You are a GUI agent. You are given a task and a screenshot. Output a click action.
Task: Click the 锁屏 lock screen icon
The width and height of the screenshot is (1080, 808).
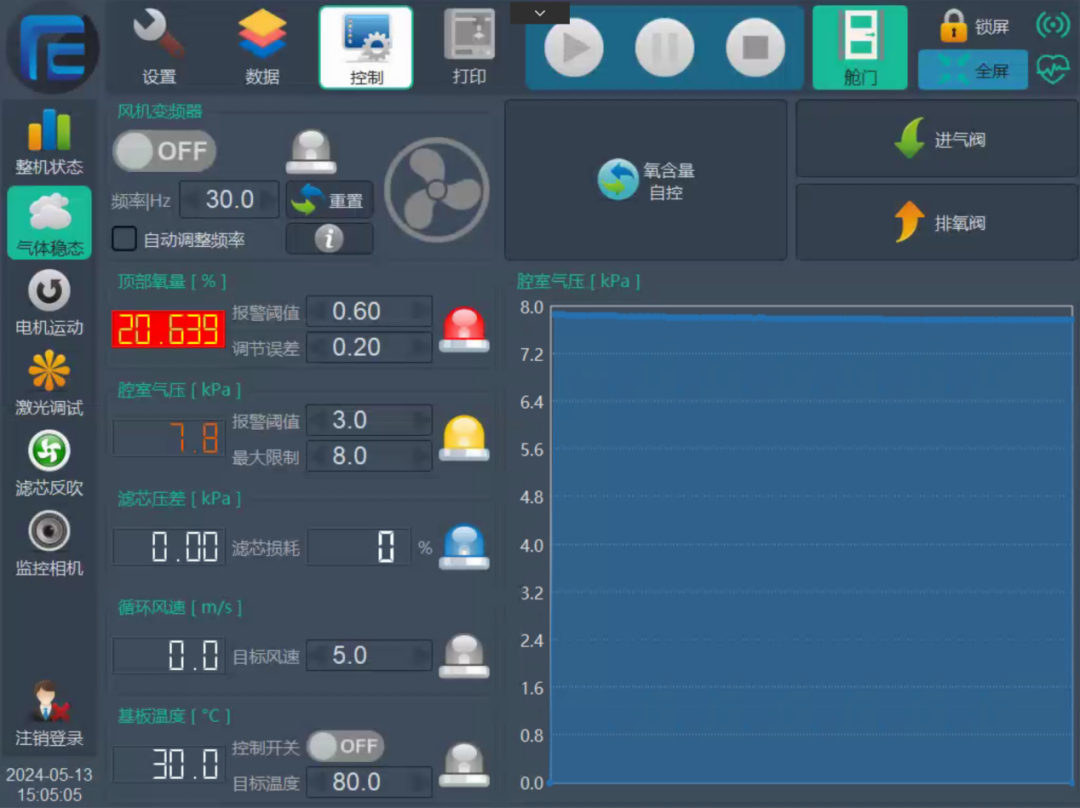[953, 26]
